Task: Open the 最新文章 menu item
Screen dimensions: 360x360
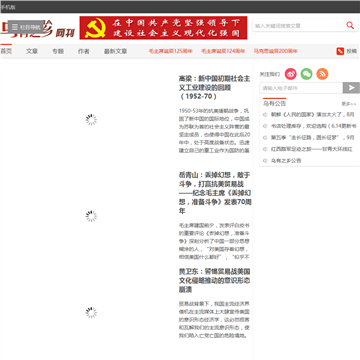Action: [x=115, y=51]
